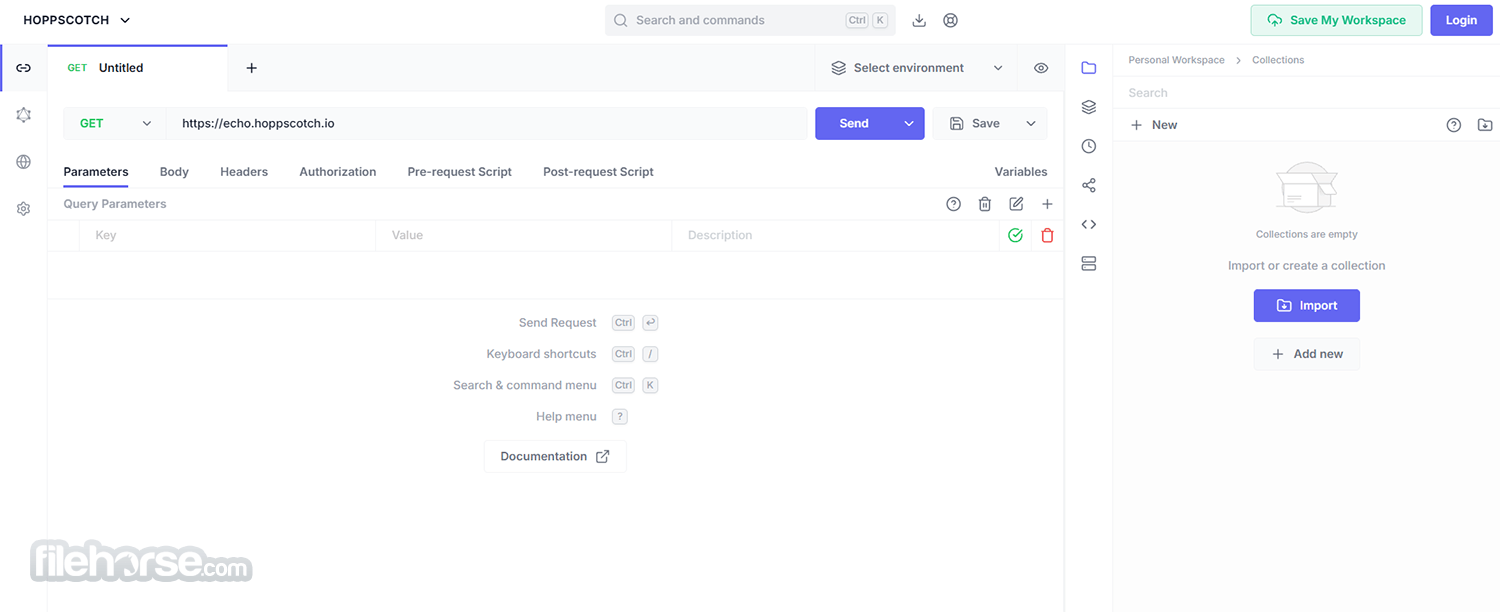Click the parameter Value field
This screenshot has width=1500, height=612.
pyautogui.click(x=523, y=235)
